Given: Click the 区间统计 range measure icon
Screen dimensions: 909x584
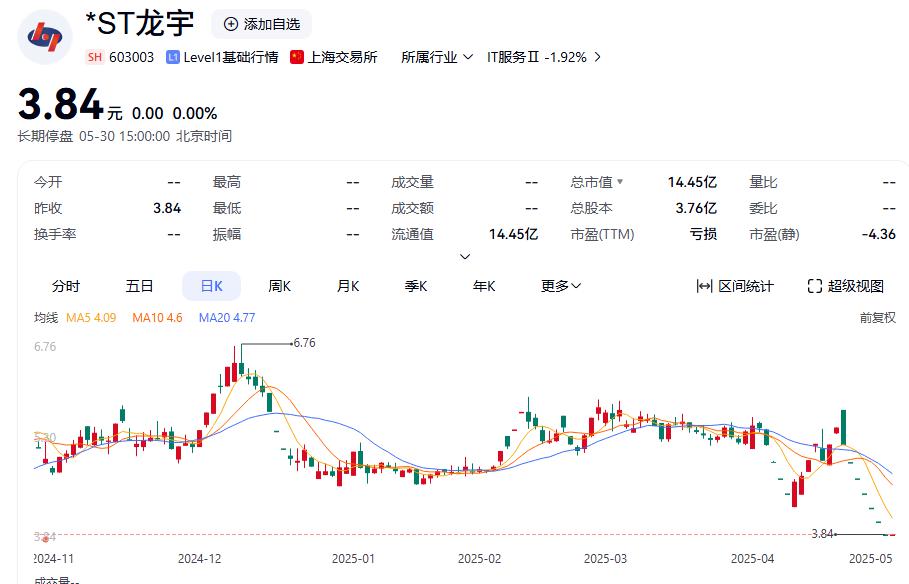Looking at the screenshot, I should click(704, 286).
